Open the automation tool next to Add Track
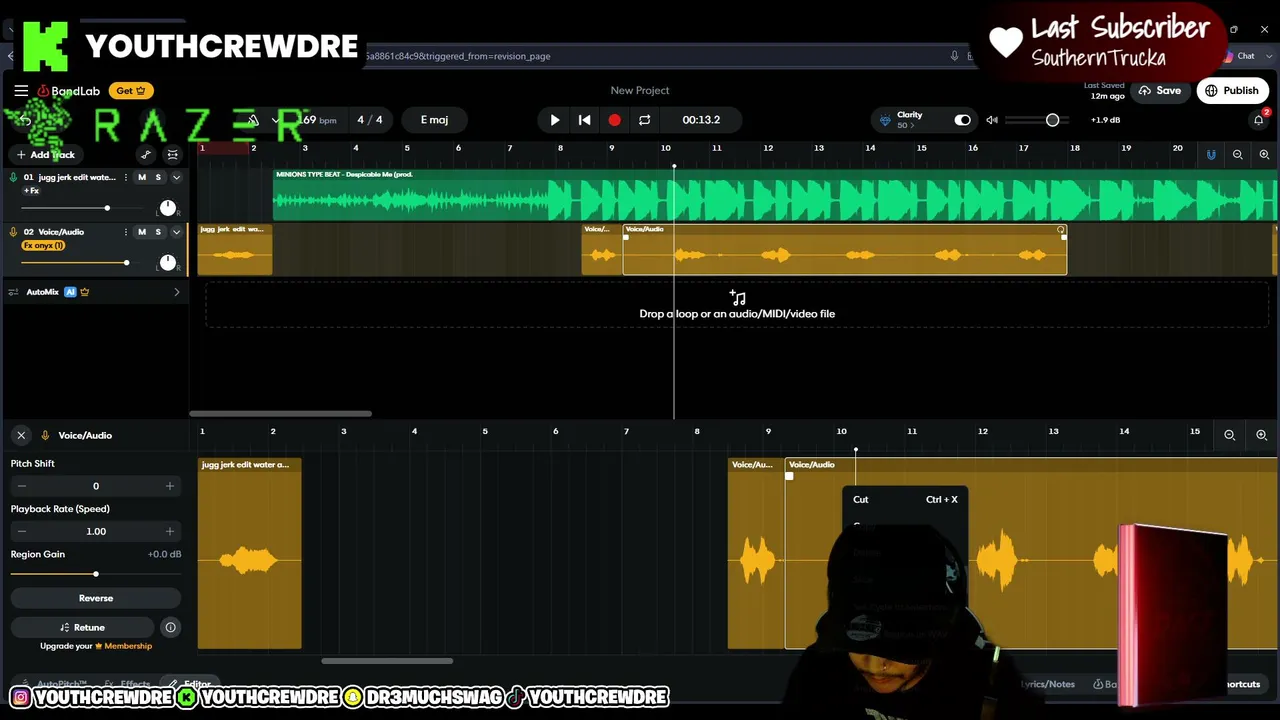The height and width of the screenshot is (720, 1280). (x=146, y=155)
